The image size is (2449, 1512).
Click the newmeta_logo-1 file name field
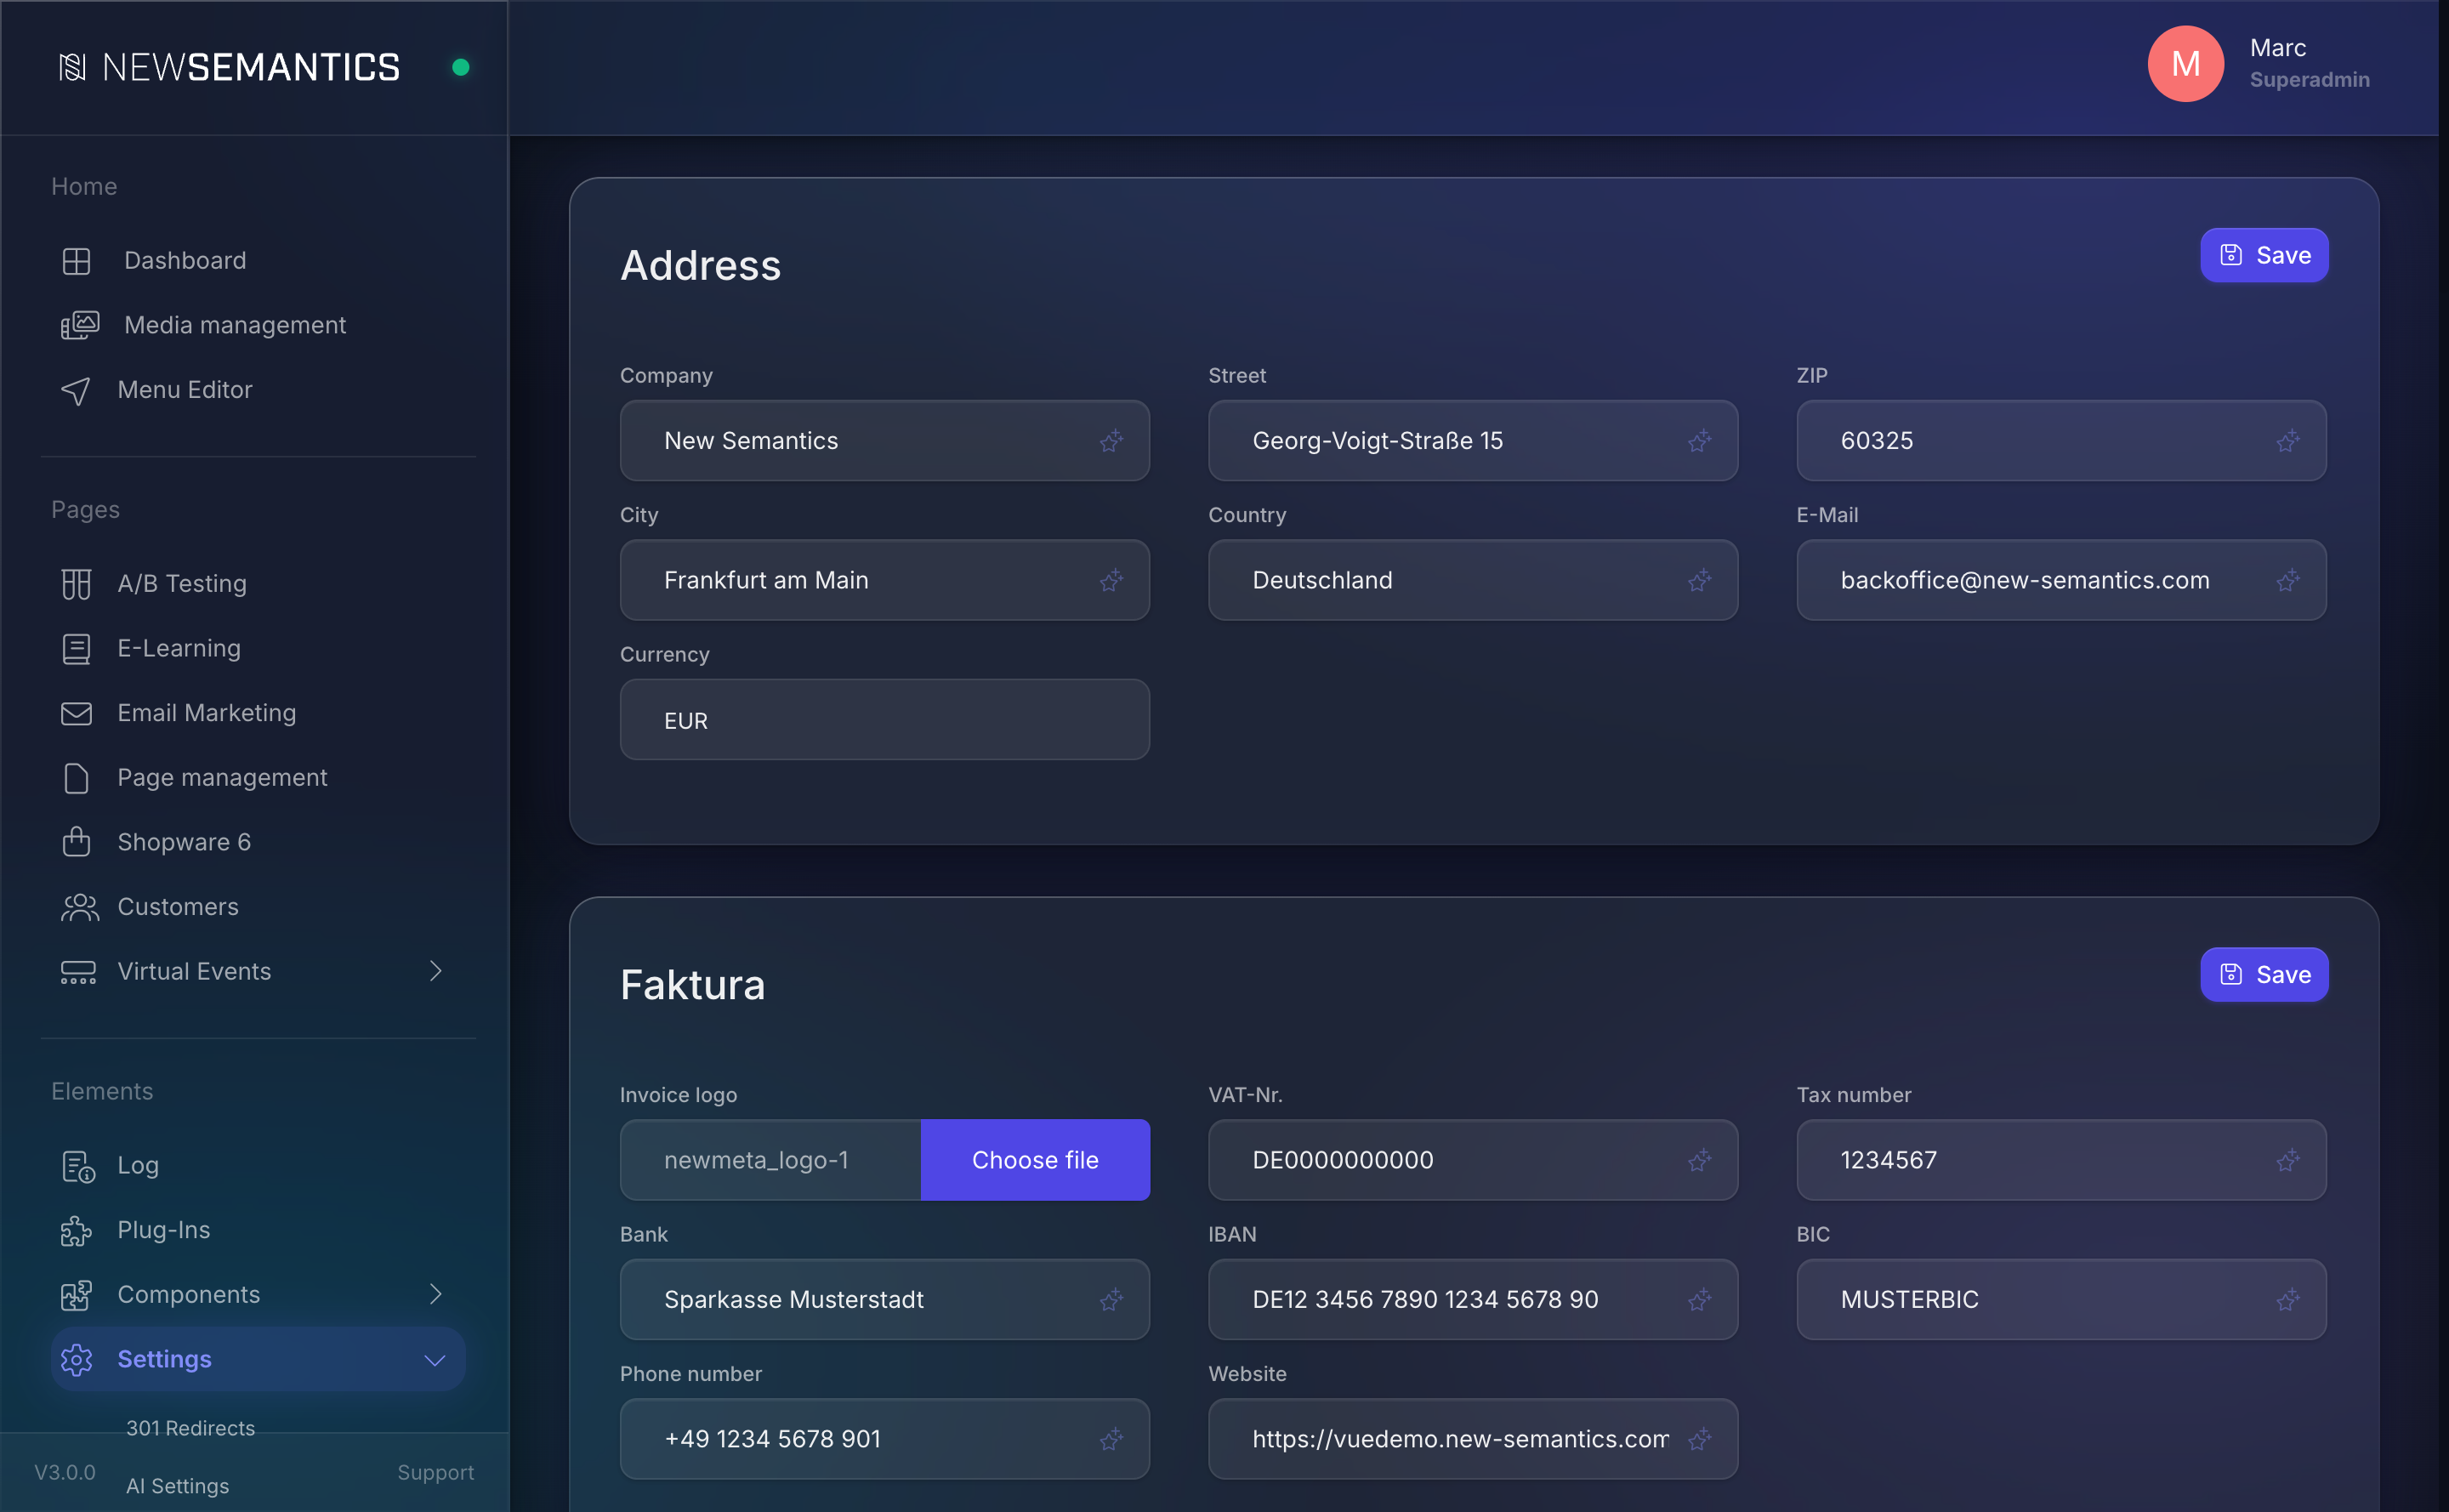pyautogui.click(x=770, y=1160)
